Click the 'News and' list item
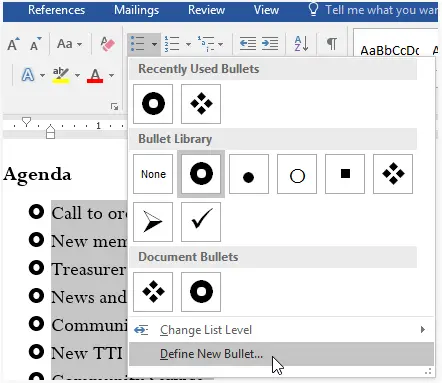Viewport: 442px width, 383px height. pyautogui.click(x=89, y=297)
